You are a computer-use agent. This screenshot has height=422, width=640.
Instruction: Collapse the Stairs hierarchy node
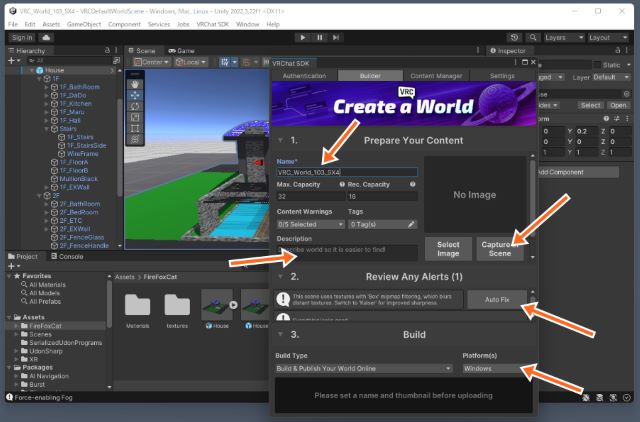click(x=47, y=129)
